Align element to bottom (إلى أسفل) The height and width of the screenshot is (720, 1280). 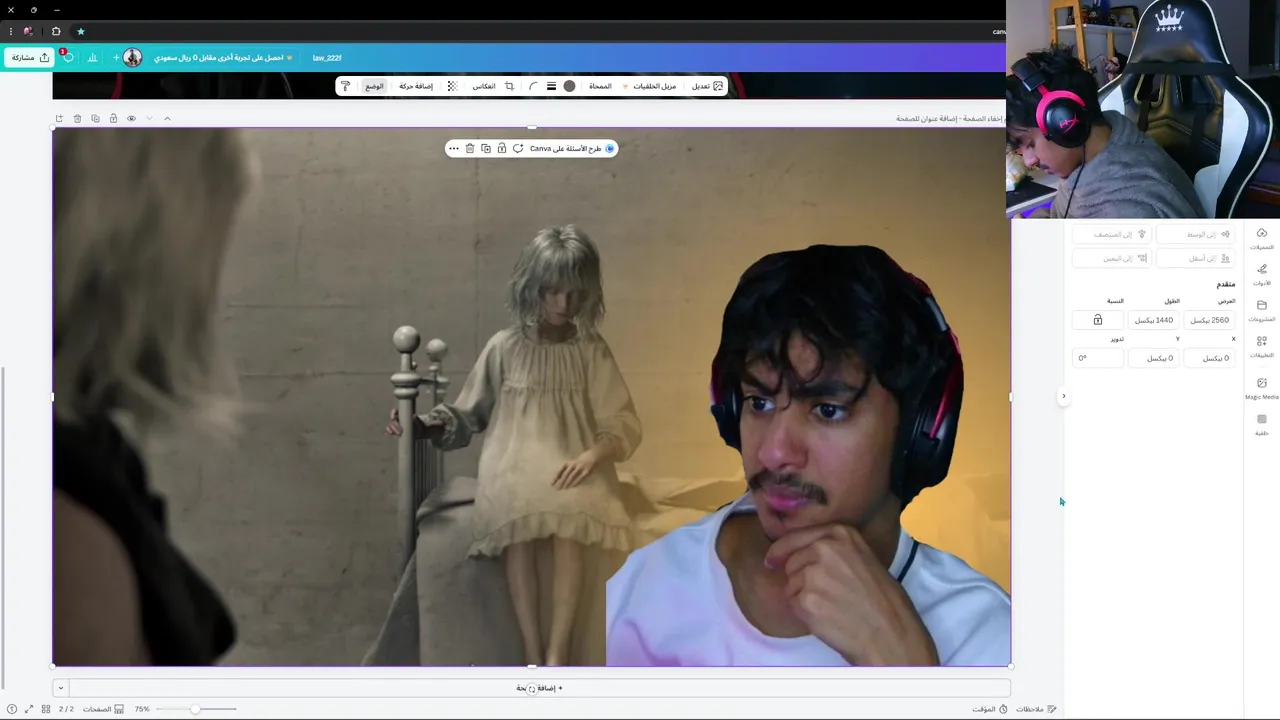pyautogui.click(x=1196, y=258)
